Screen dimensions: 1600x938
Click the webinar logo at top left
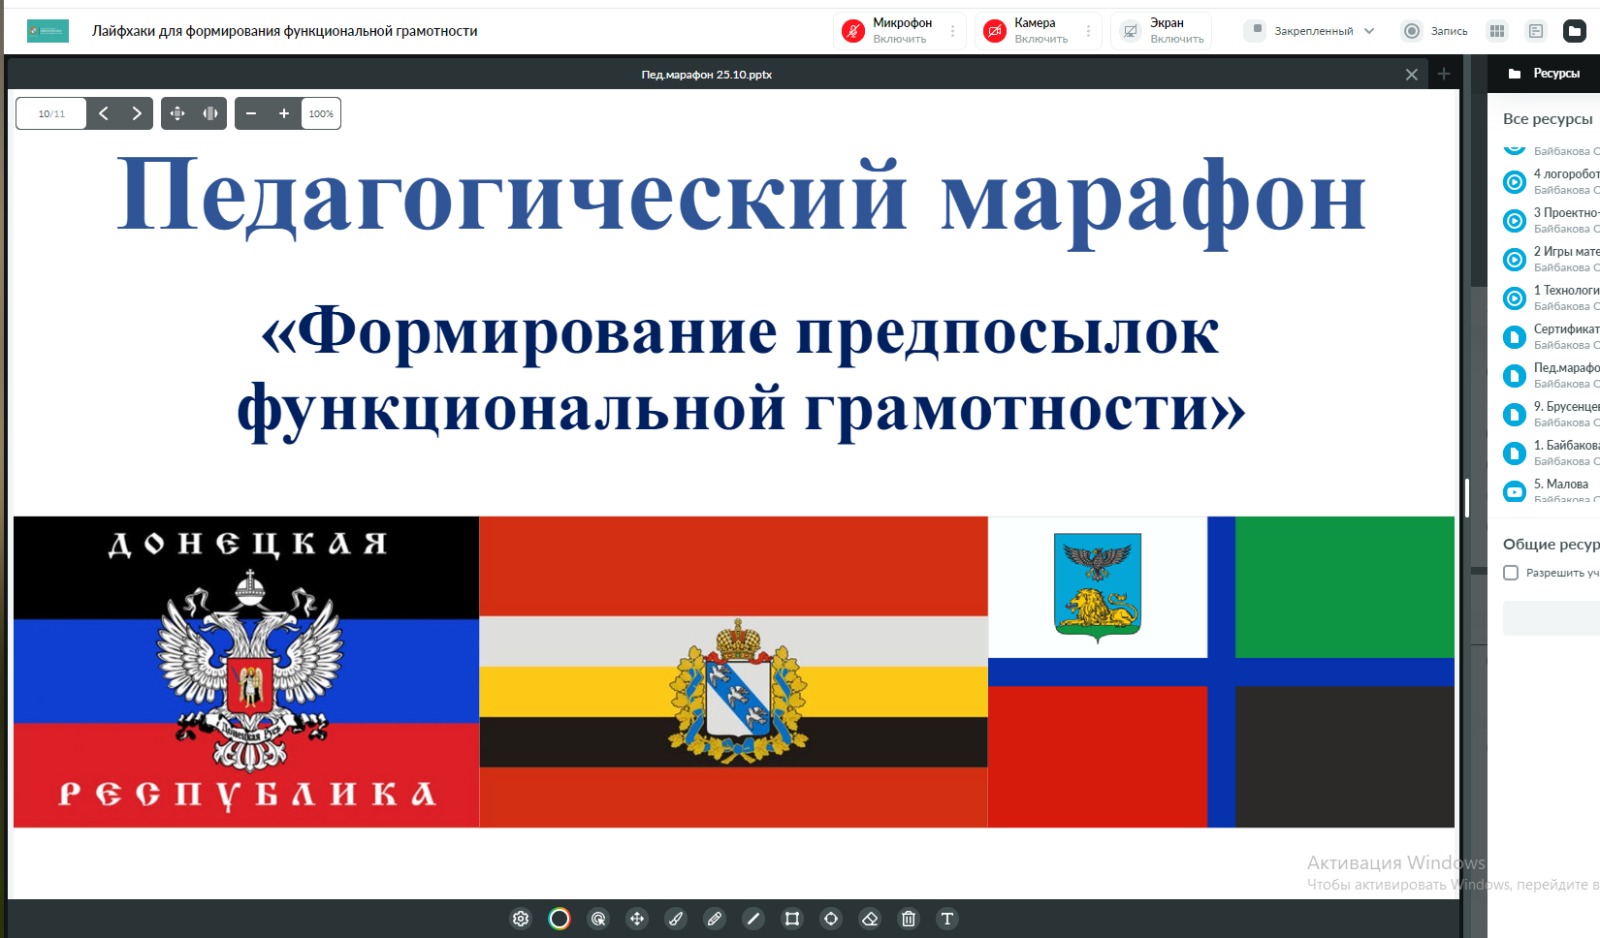click(48, 31)
